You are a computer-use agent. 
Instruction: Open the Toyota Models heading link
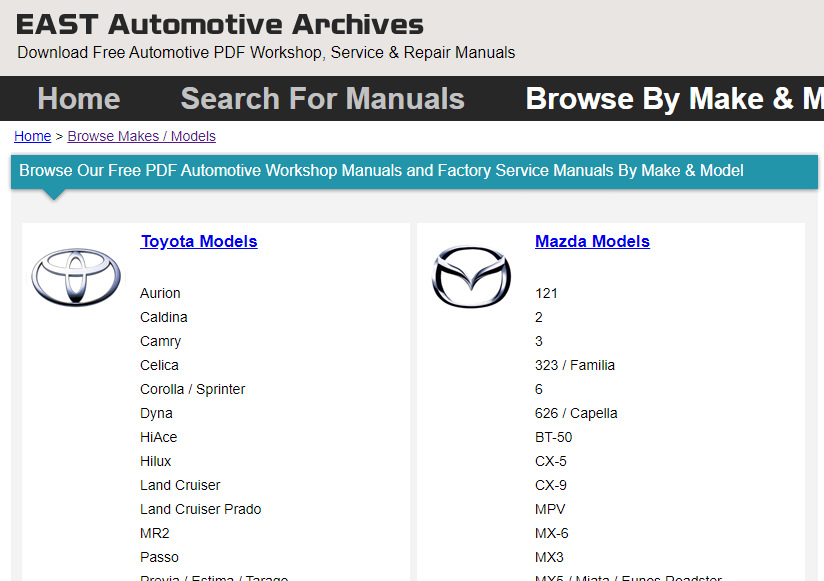pos(199,241)
